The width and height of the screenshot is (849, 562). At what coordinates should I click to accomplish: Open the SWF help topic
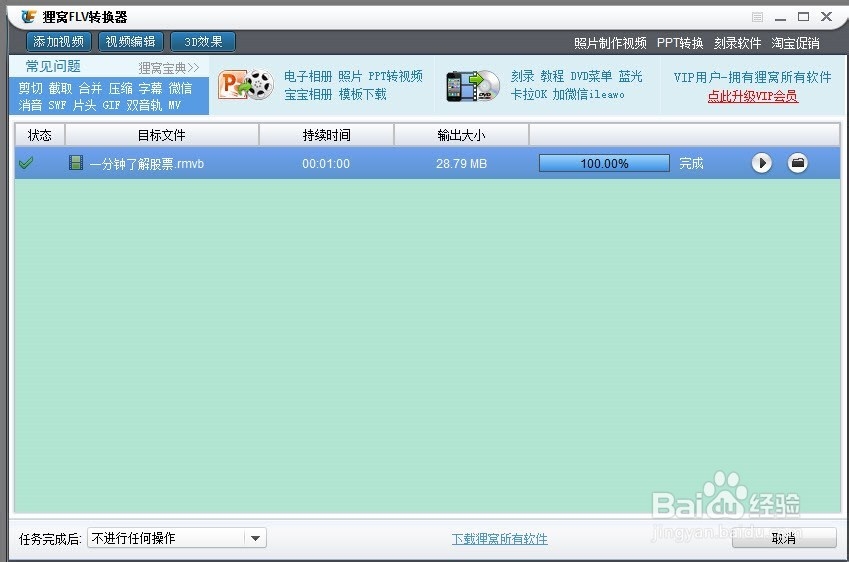tap(57, 105)
